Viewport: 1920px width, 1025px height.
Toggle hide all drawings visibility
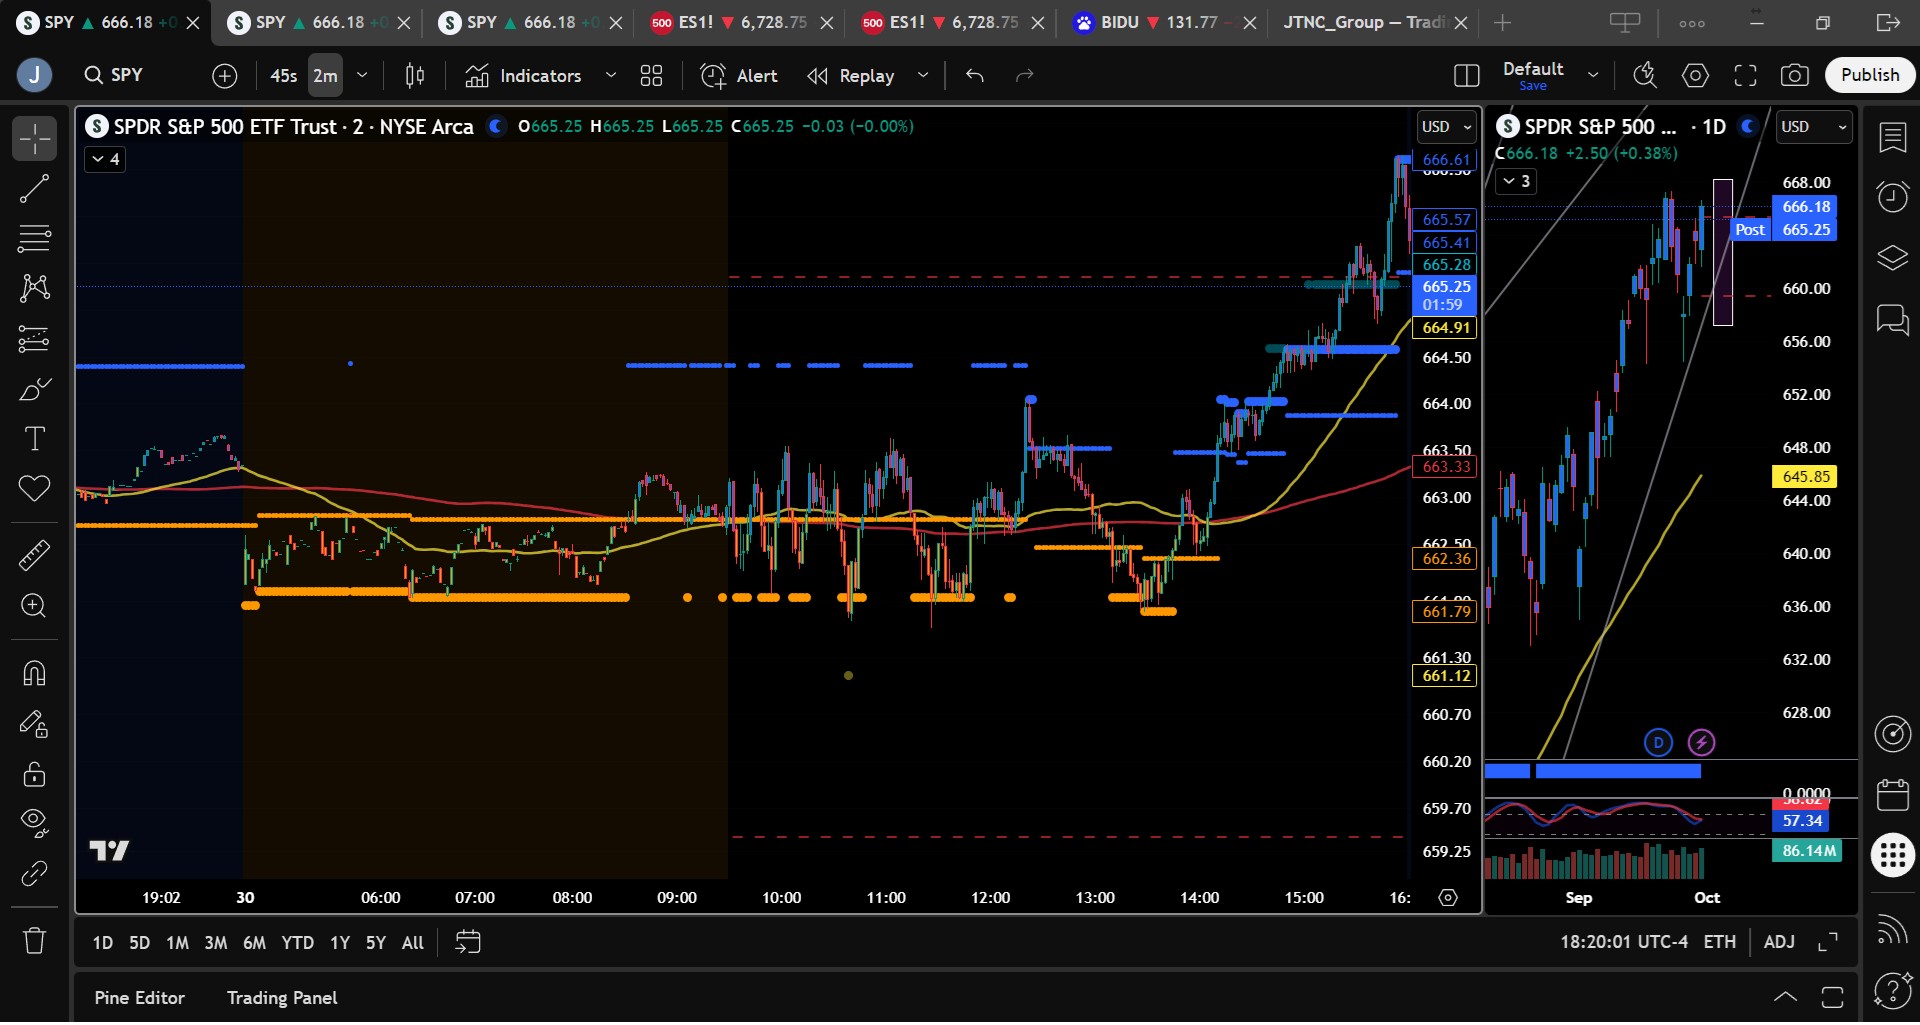[x=34, y=823]
